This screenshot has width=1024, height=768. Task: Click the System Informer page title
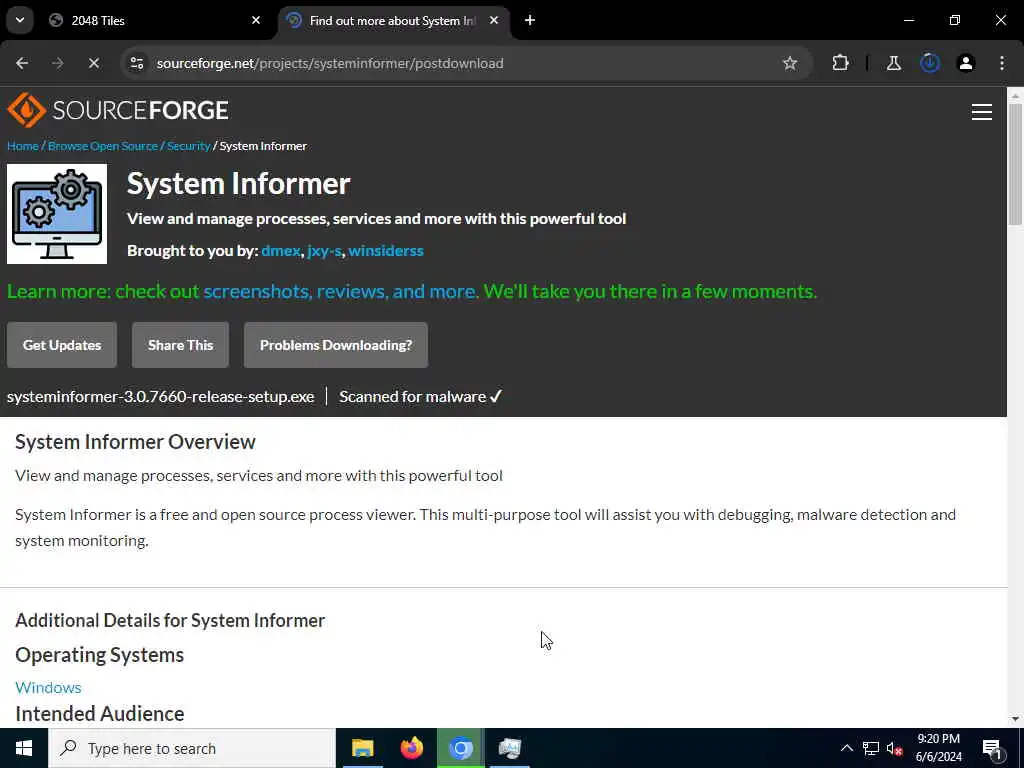[x=238, y=184]
